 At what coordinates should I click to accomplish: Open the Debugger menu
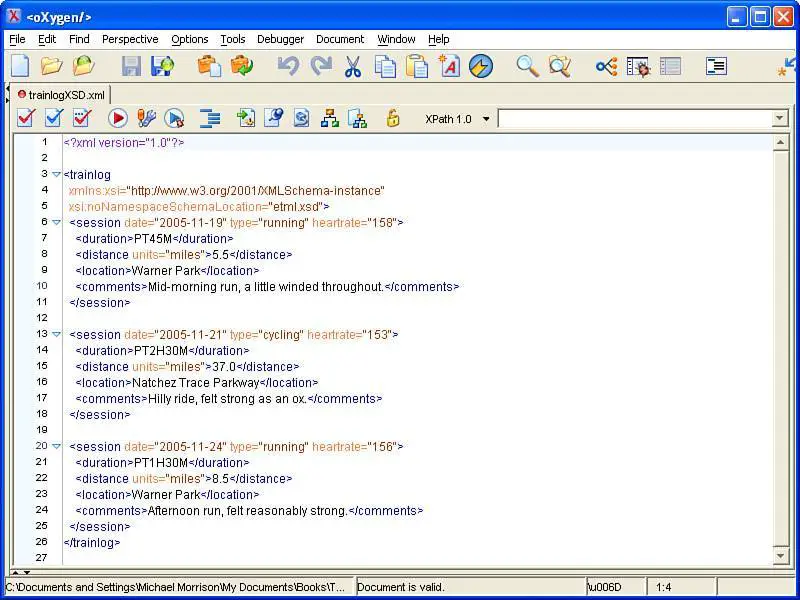click(x=280, y=39)
